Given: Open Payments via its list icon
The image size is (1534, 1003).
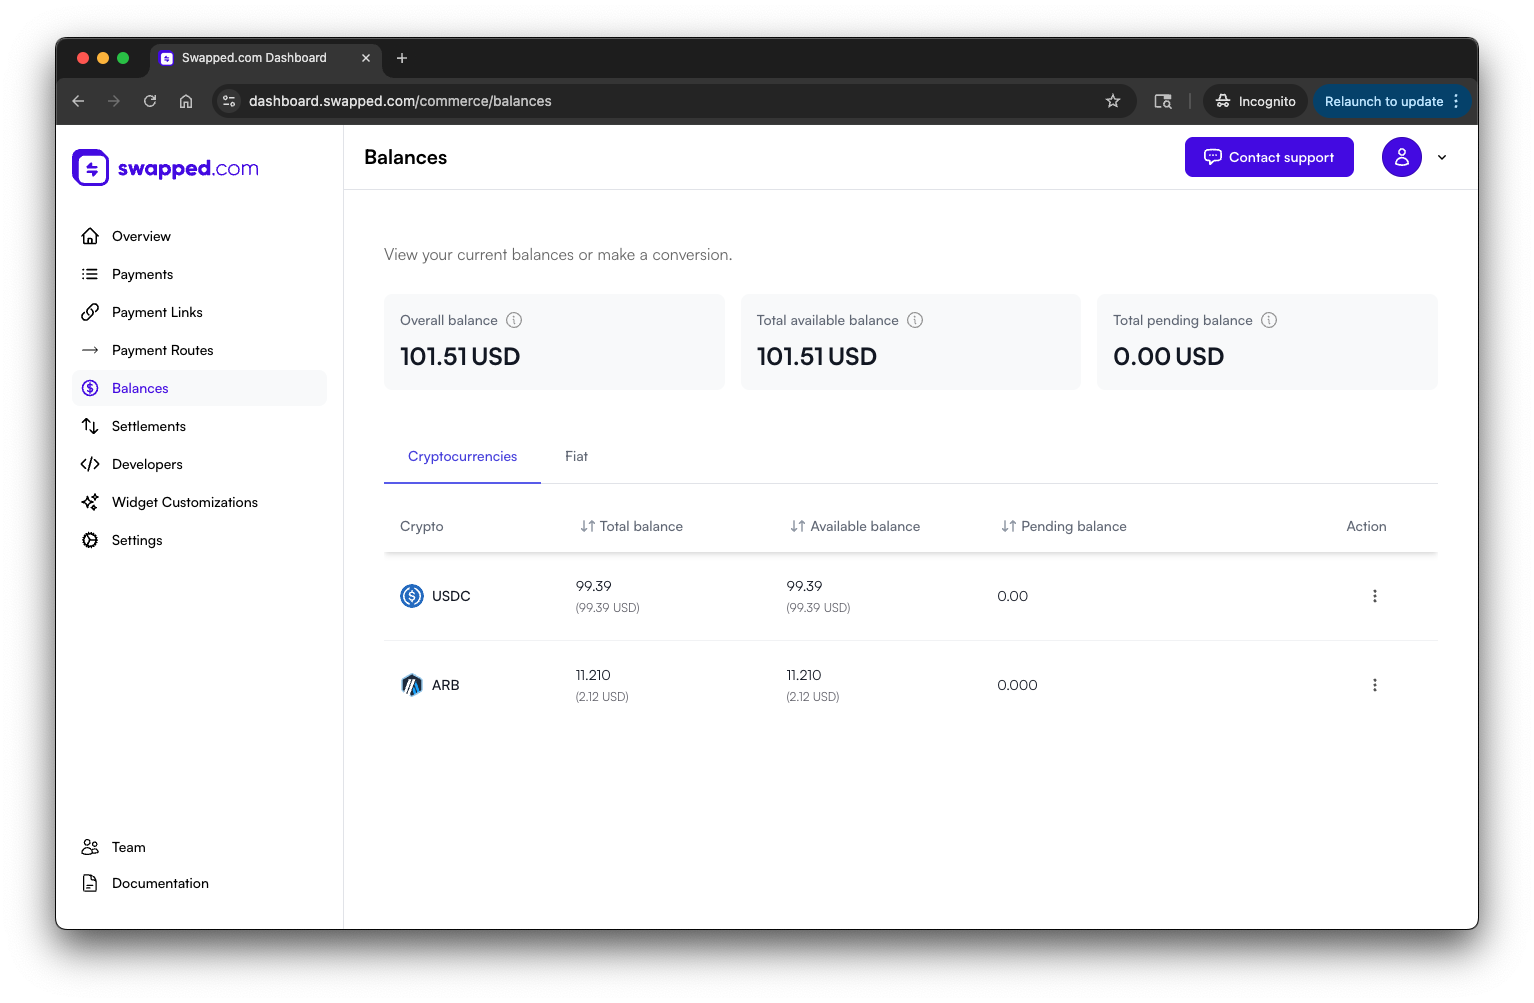Looking at the screenshot, I should click(90, 274).
